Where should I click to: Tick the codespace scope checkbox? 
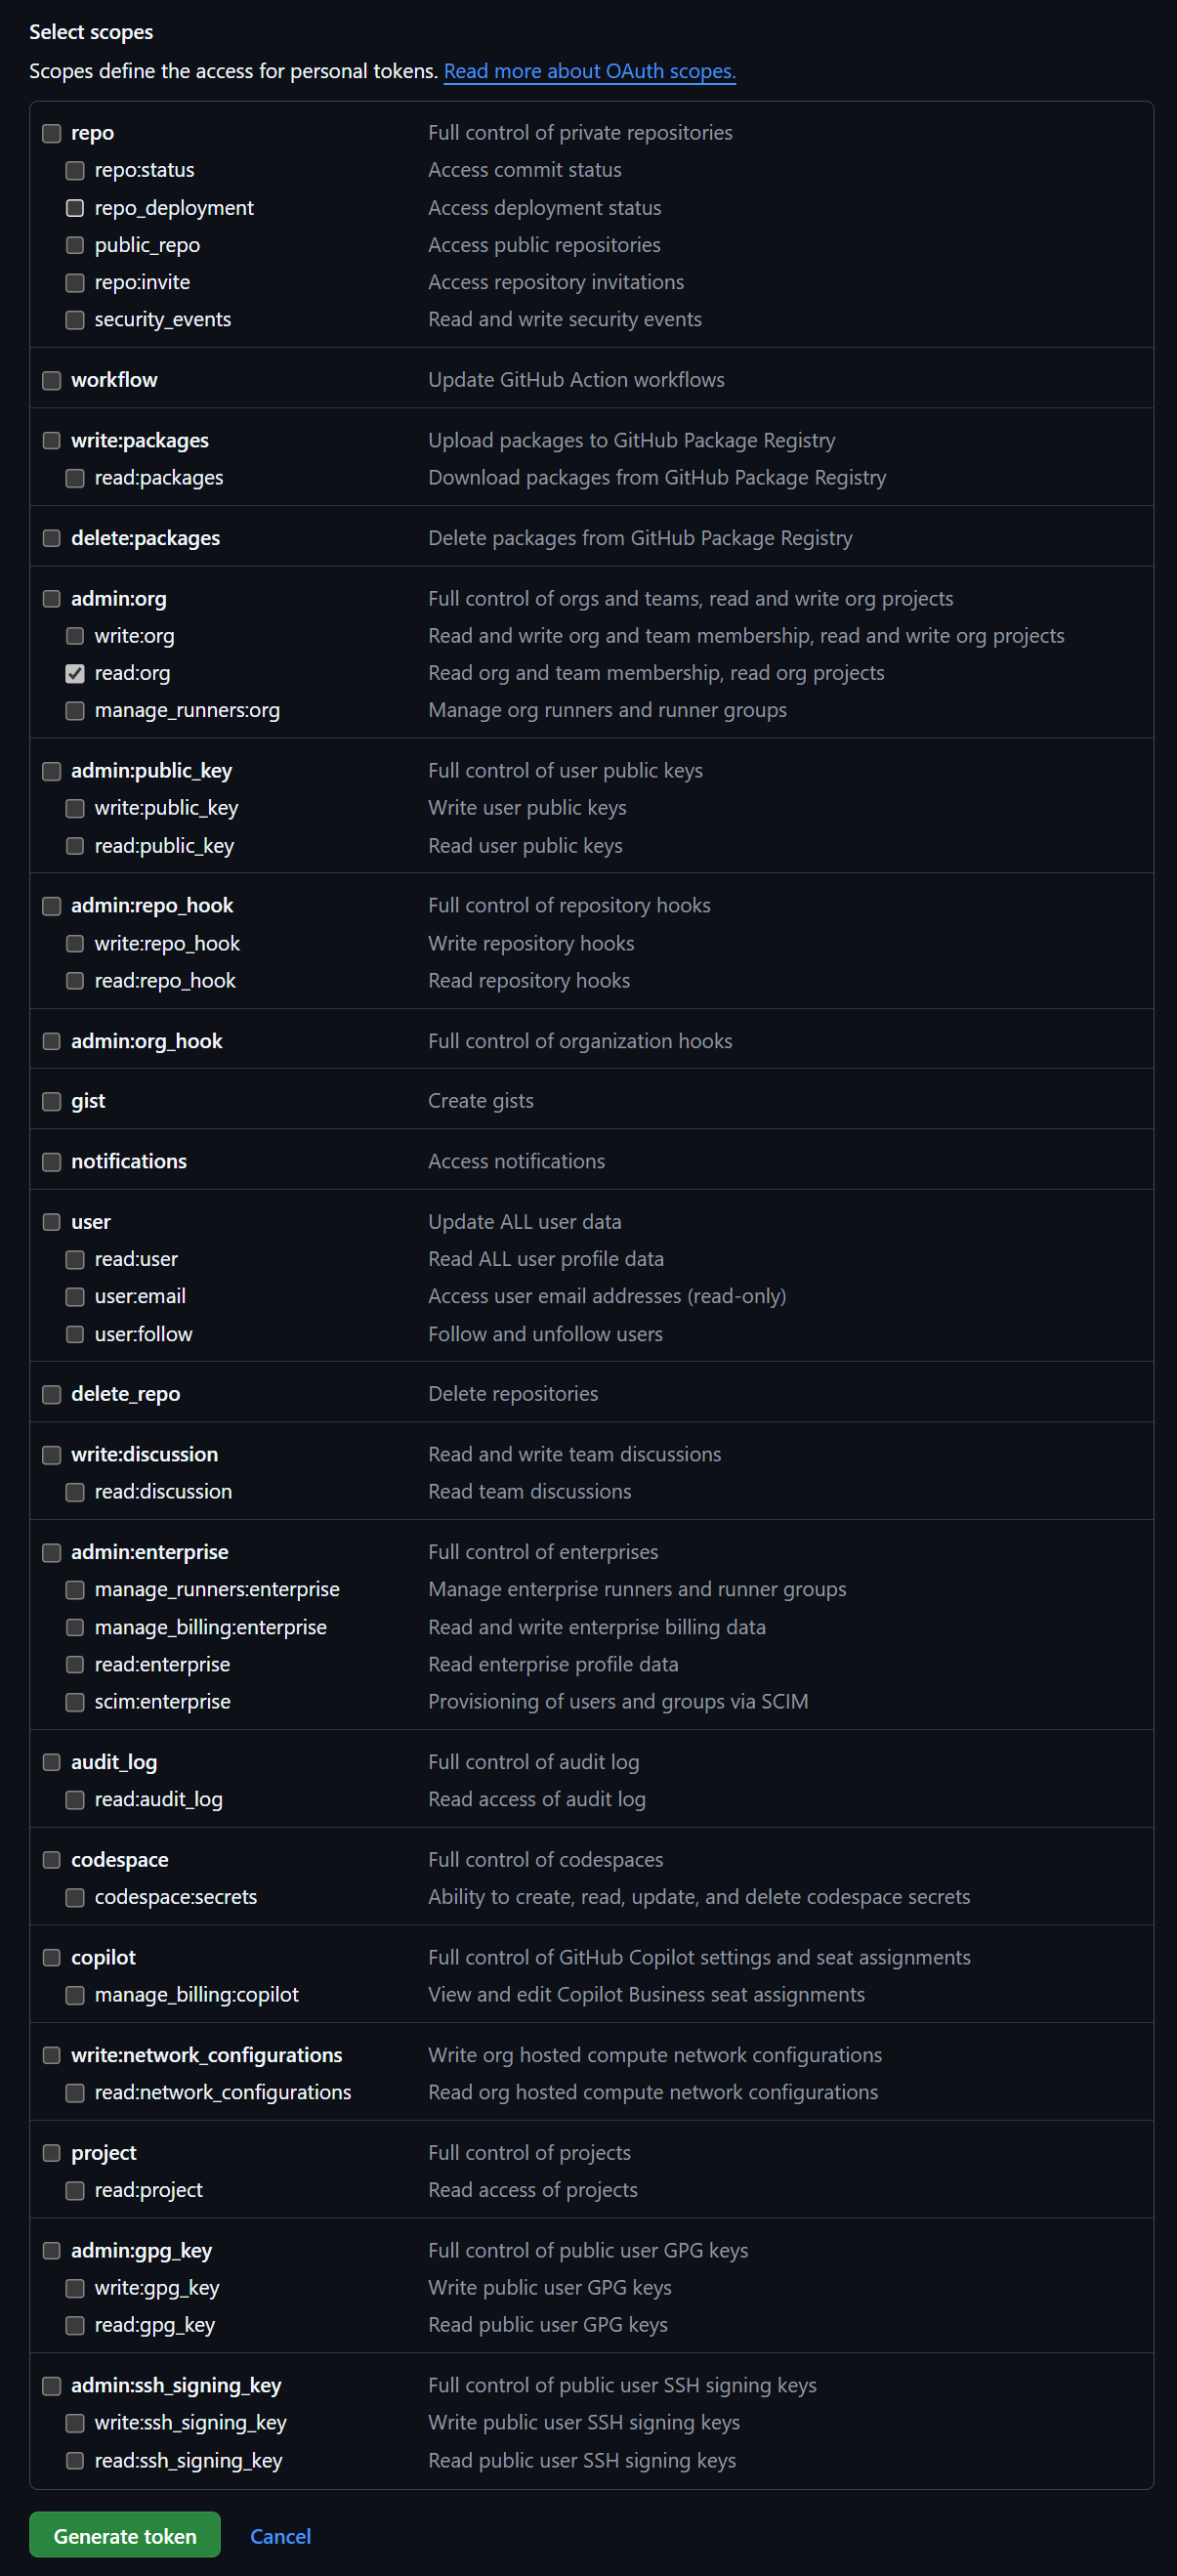coord(52,1860)
